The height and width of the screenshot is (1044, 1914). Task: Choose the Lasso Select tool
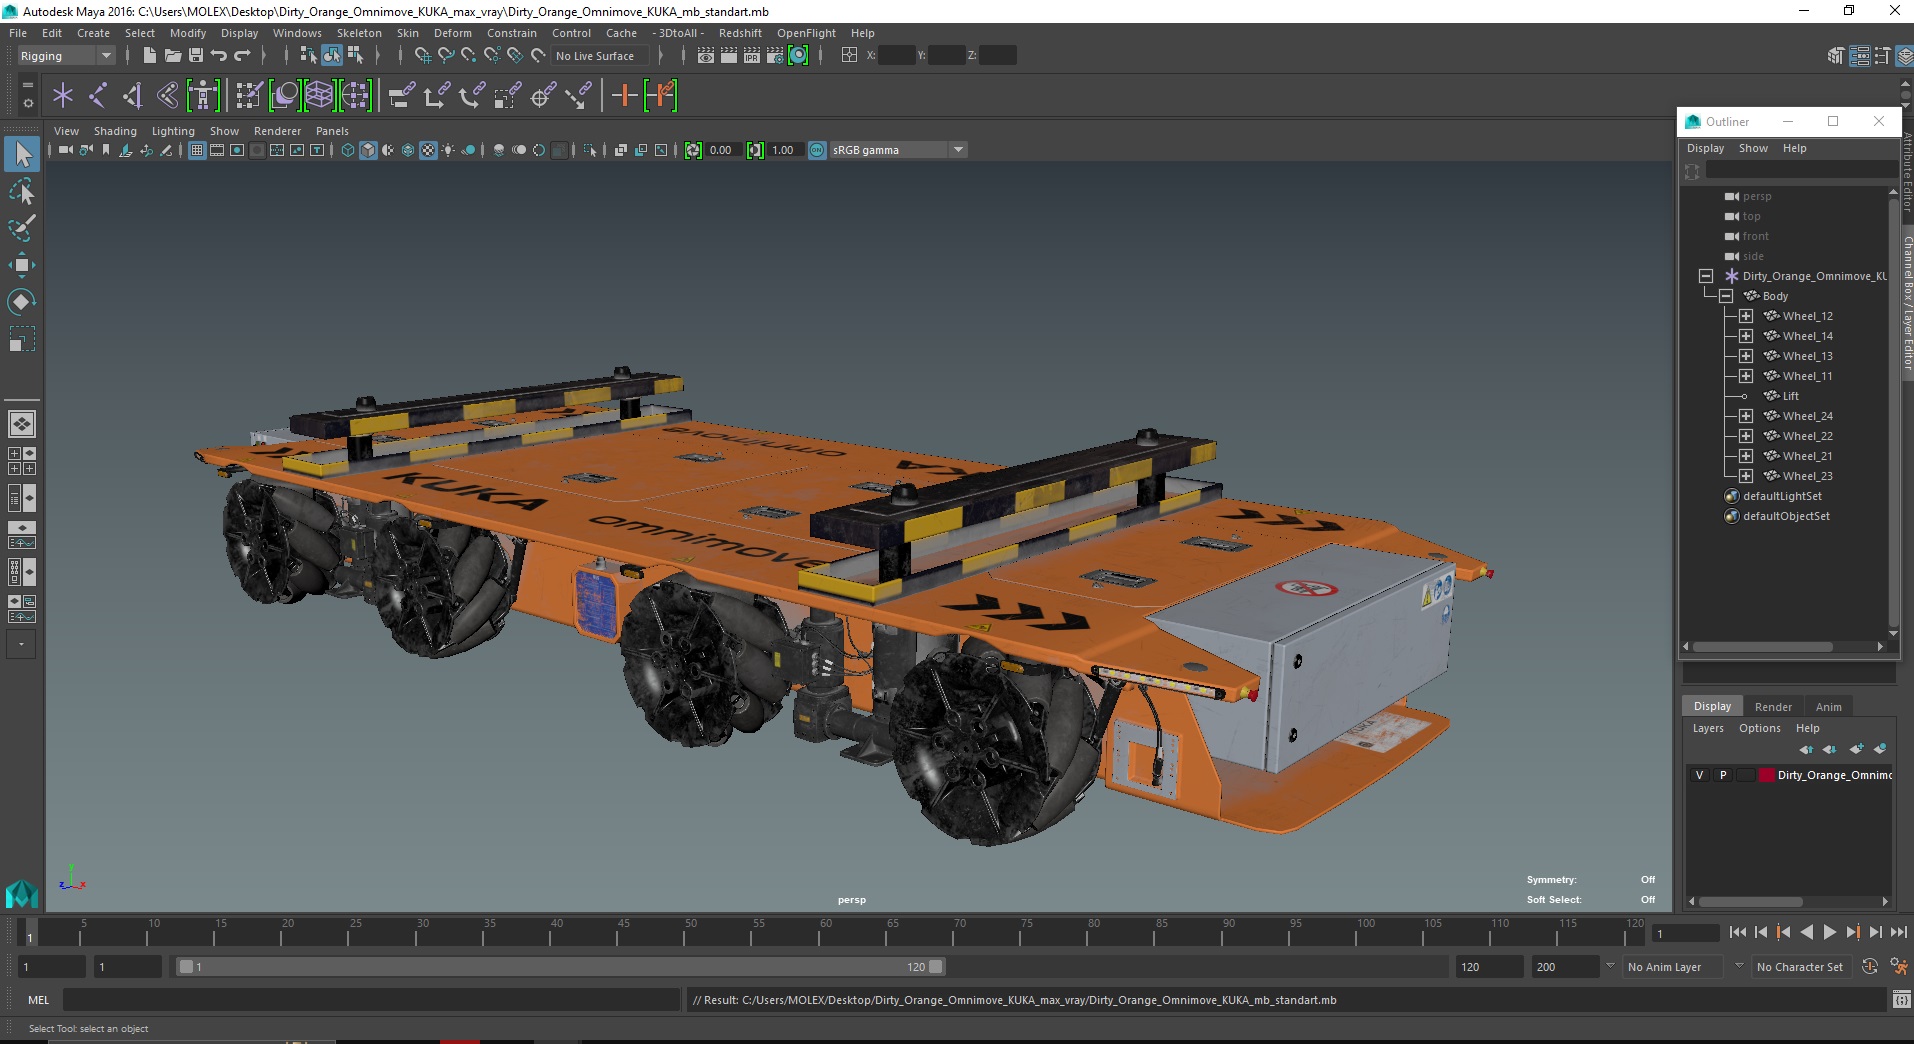coord(22,191)
